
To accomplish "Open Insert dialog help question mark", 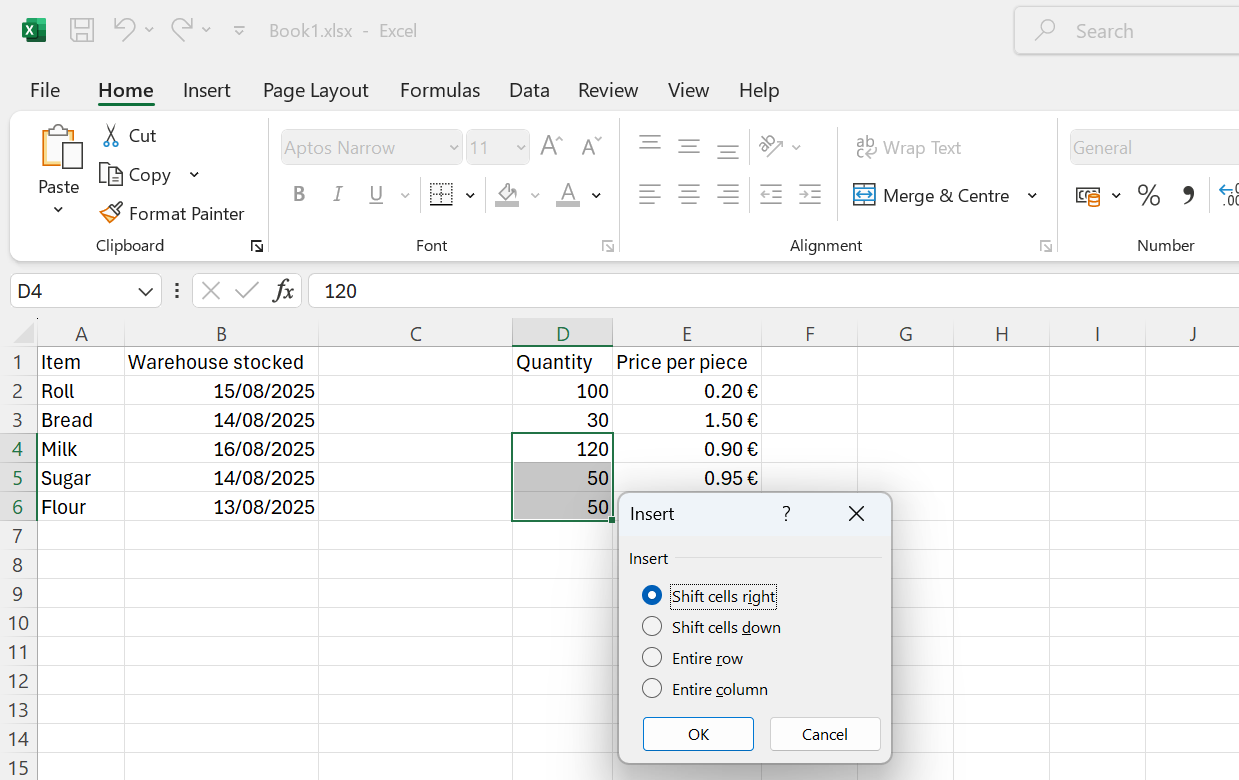I will (786, 514).
